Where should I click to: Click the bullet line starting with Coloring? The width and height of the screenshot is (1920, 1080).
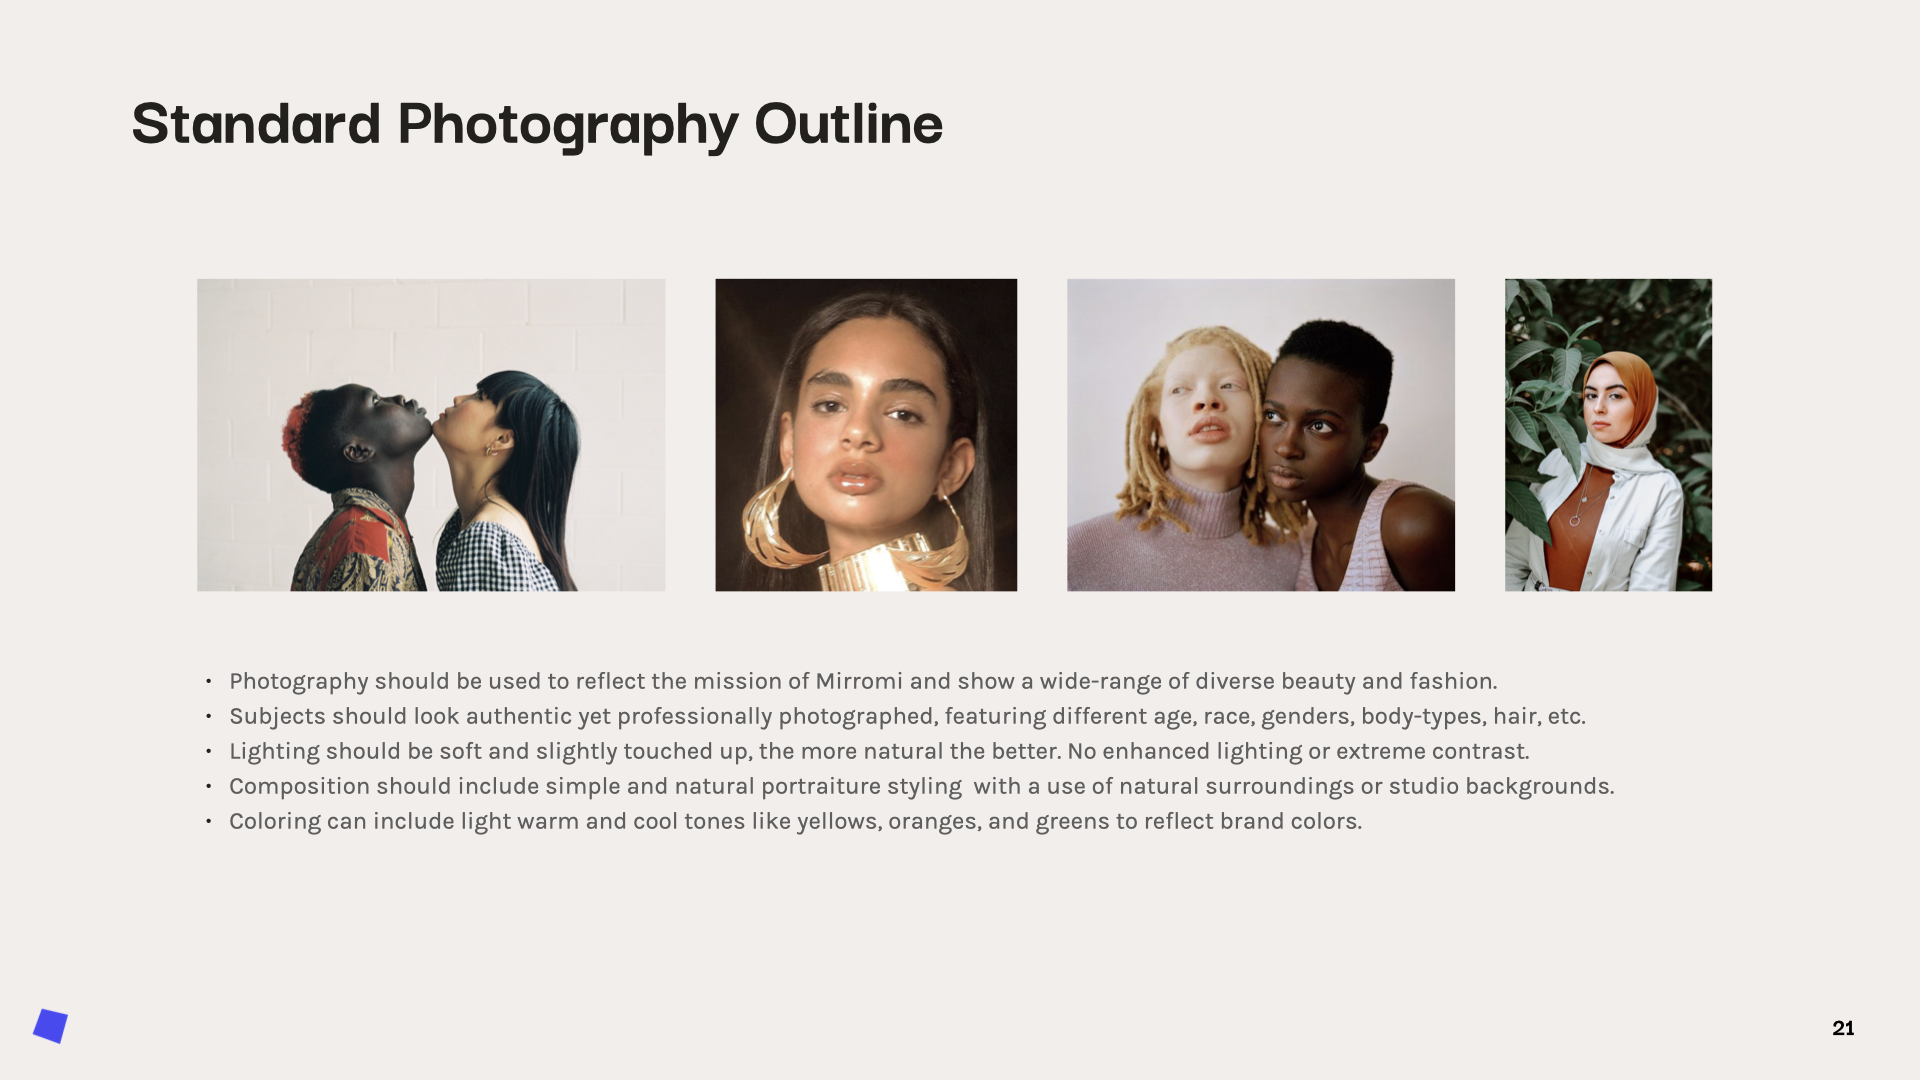click(x=795, y=822)
